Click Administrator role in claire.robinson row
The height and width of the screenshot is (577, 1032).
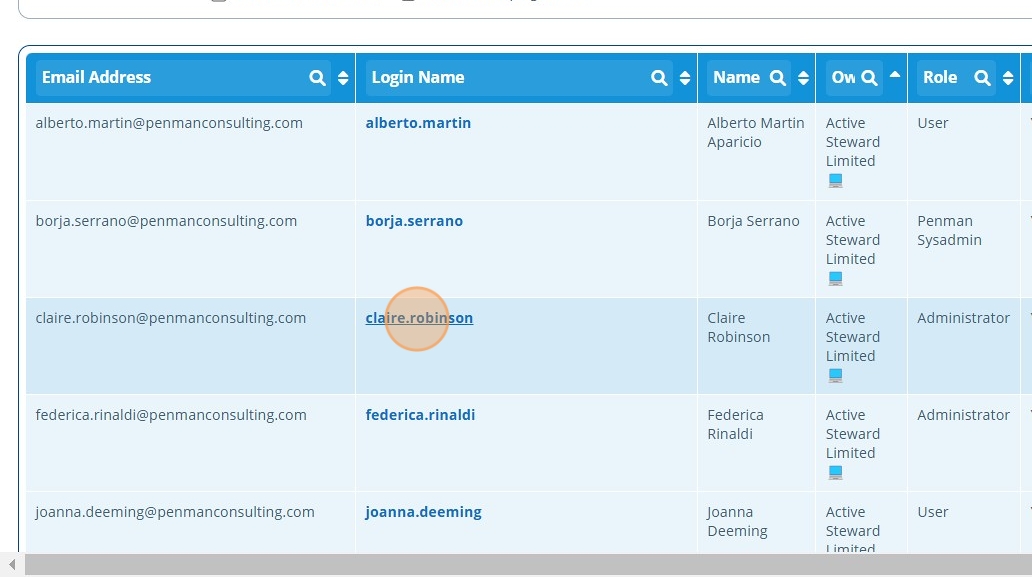(964, 318)
